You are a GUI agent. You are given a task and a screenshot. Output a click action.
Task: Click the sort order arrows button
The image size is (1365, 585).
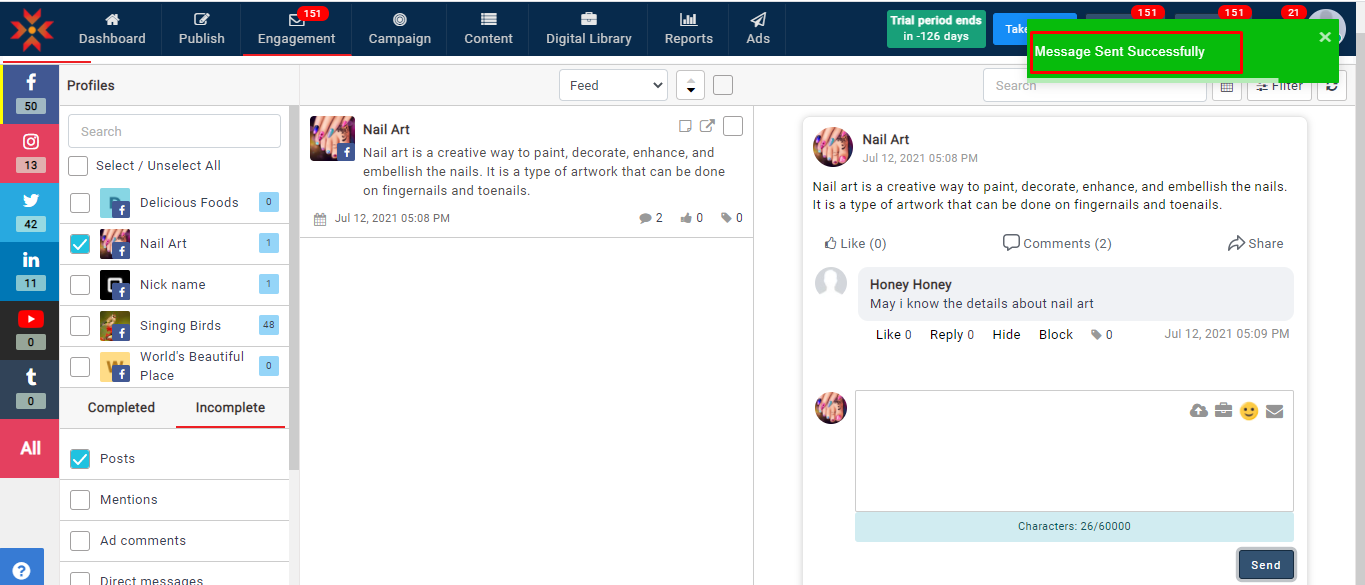[690, 86]
